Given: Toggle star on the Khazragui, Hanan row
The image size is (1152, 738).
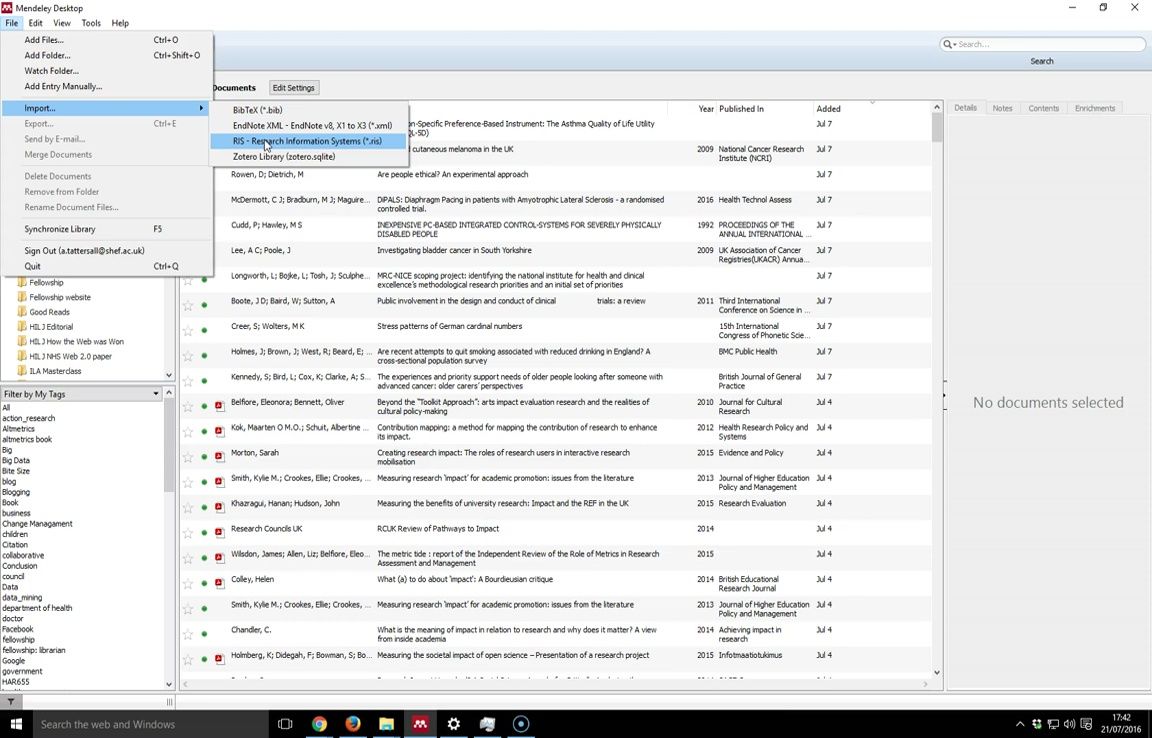Looking at the screenshot, I should click(x=188, y=508).
